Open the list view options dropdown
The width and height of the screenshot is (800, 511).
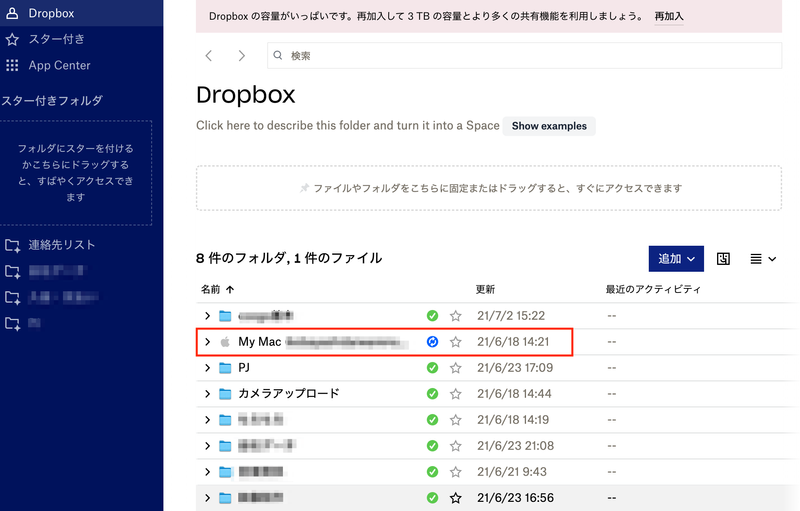pyautogui.click(x=763, y=259)
